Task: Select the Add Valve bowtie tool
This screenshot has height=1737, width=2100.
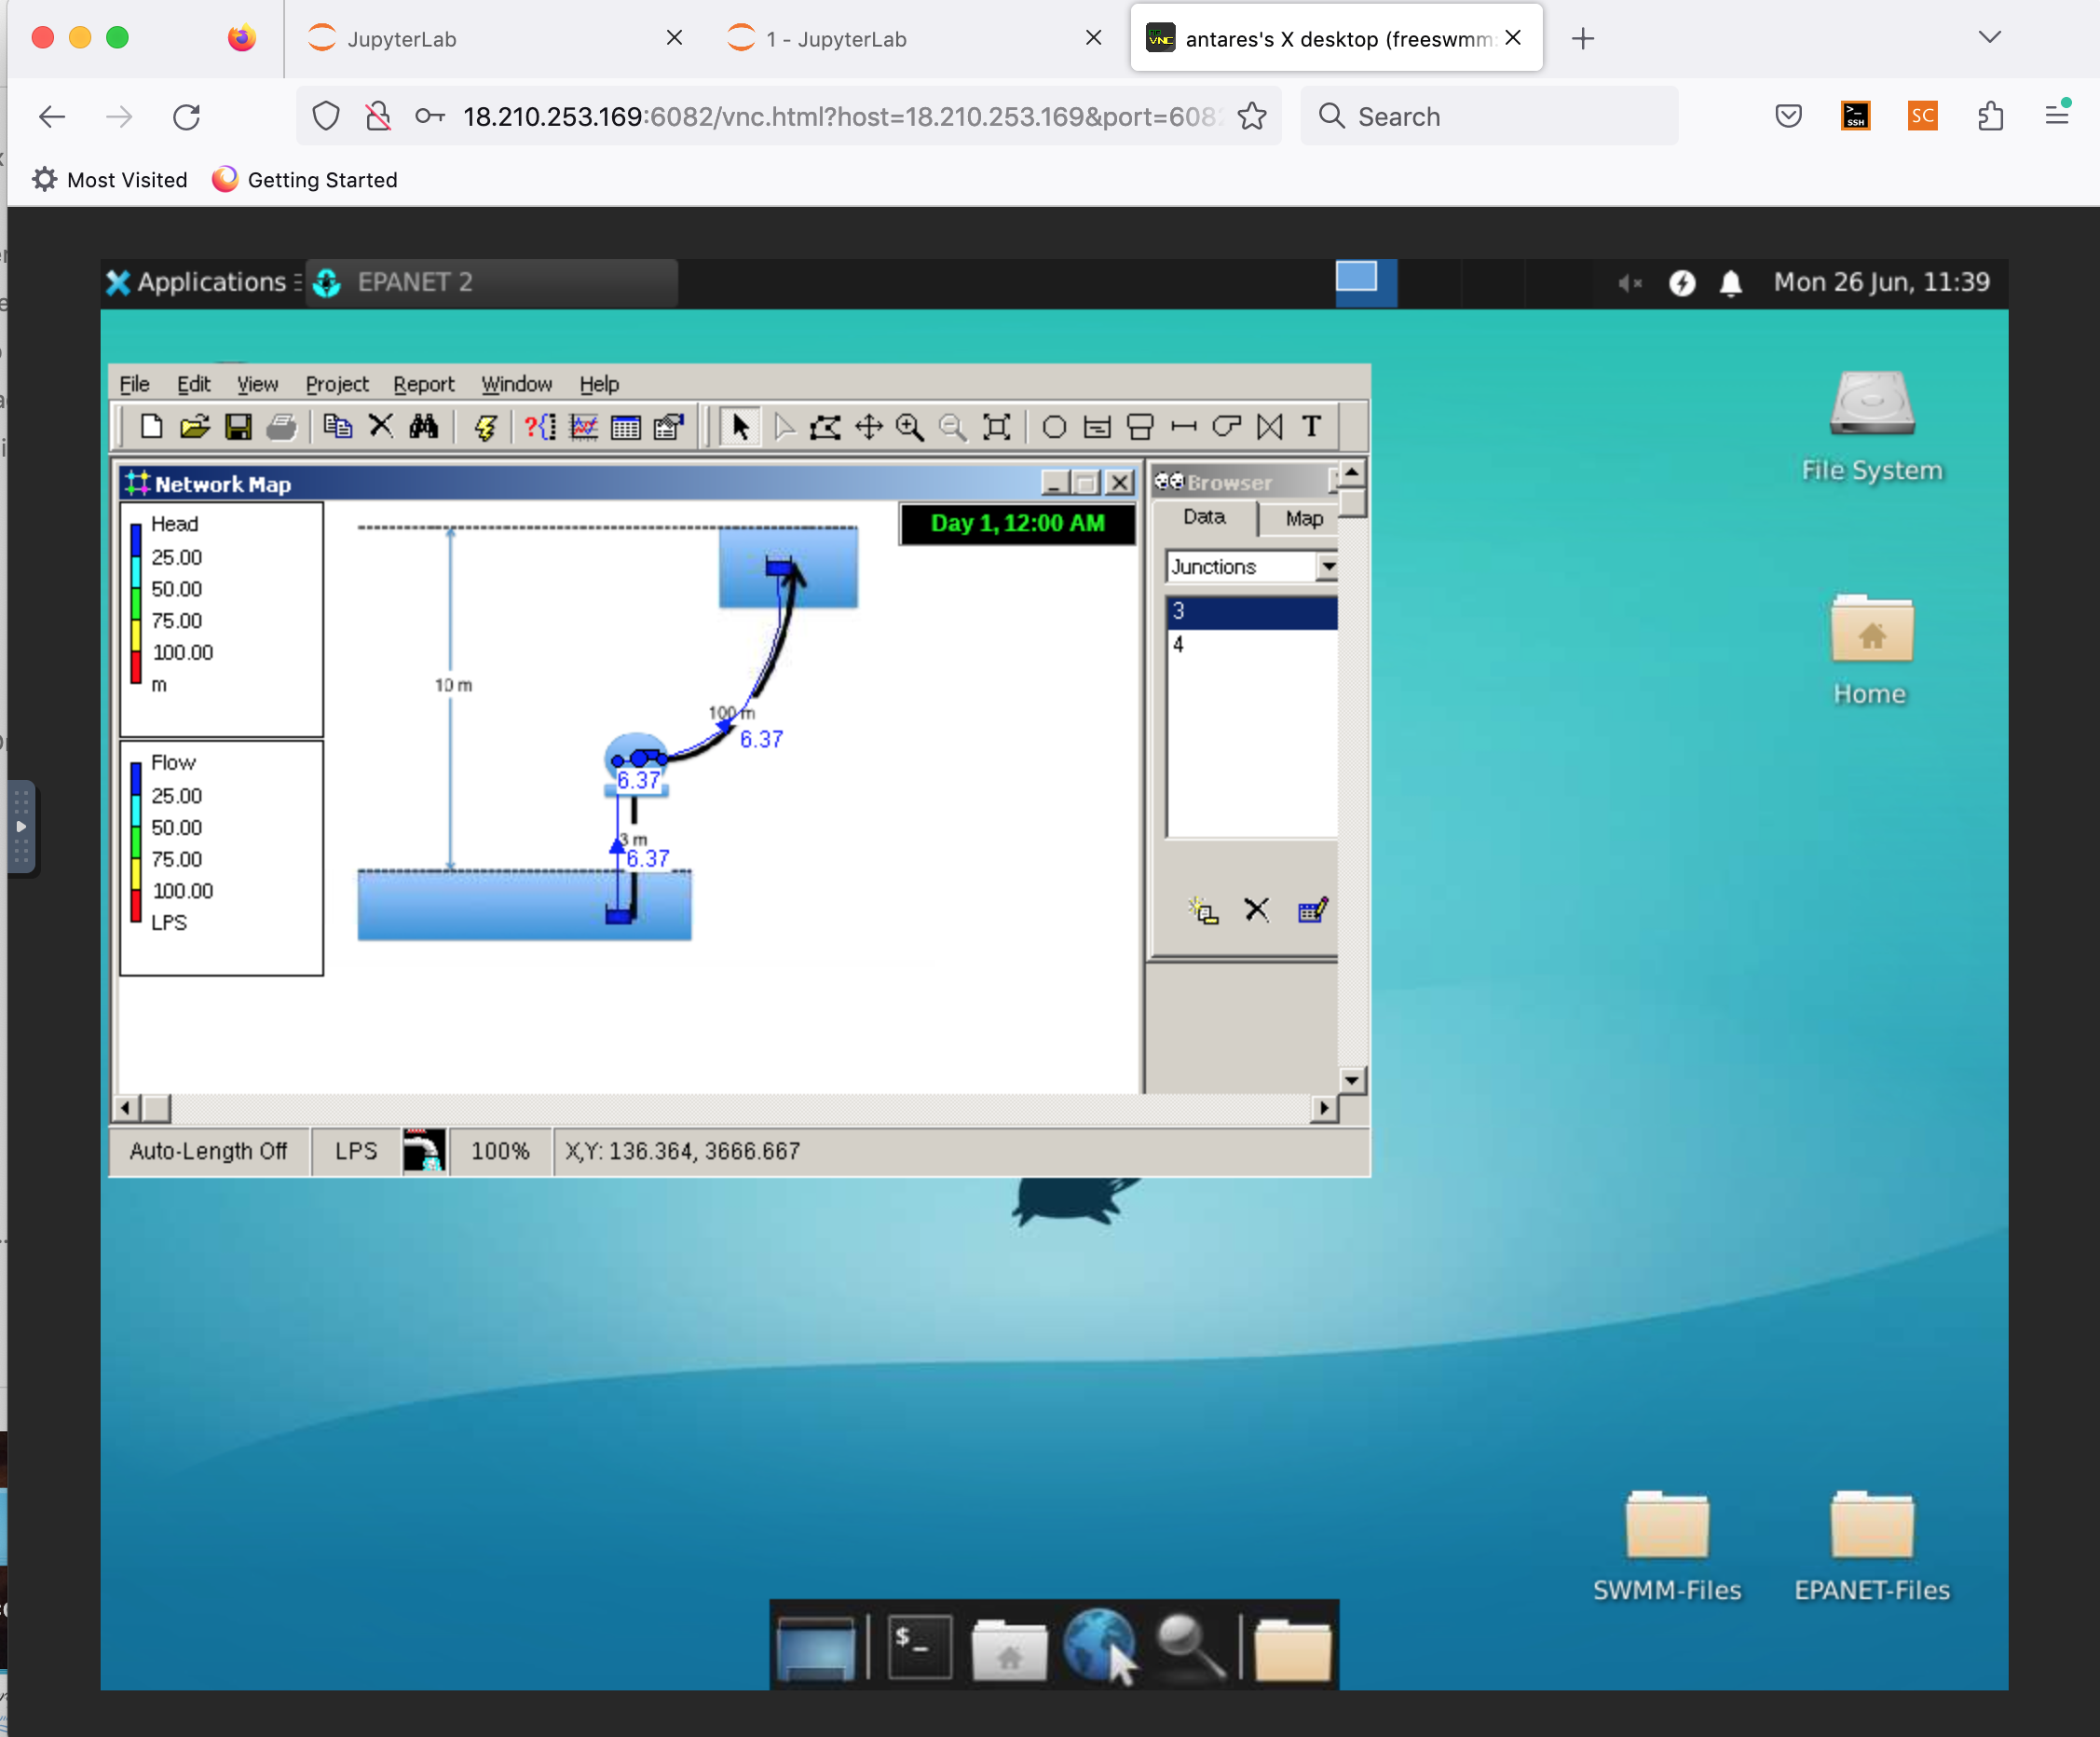Action: 1269,427
